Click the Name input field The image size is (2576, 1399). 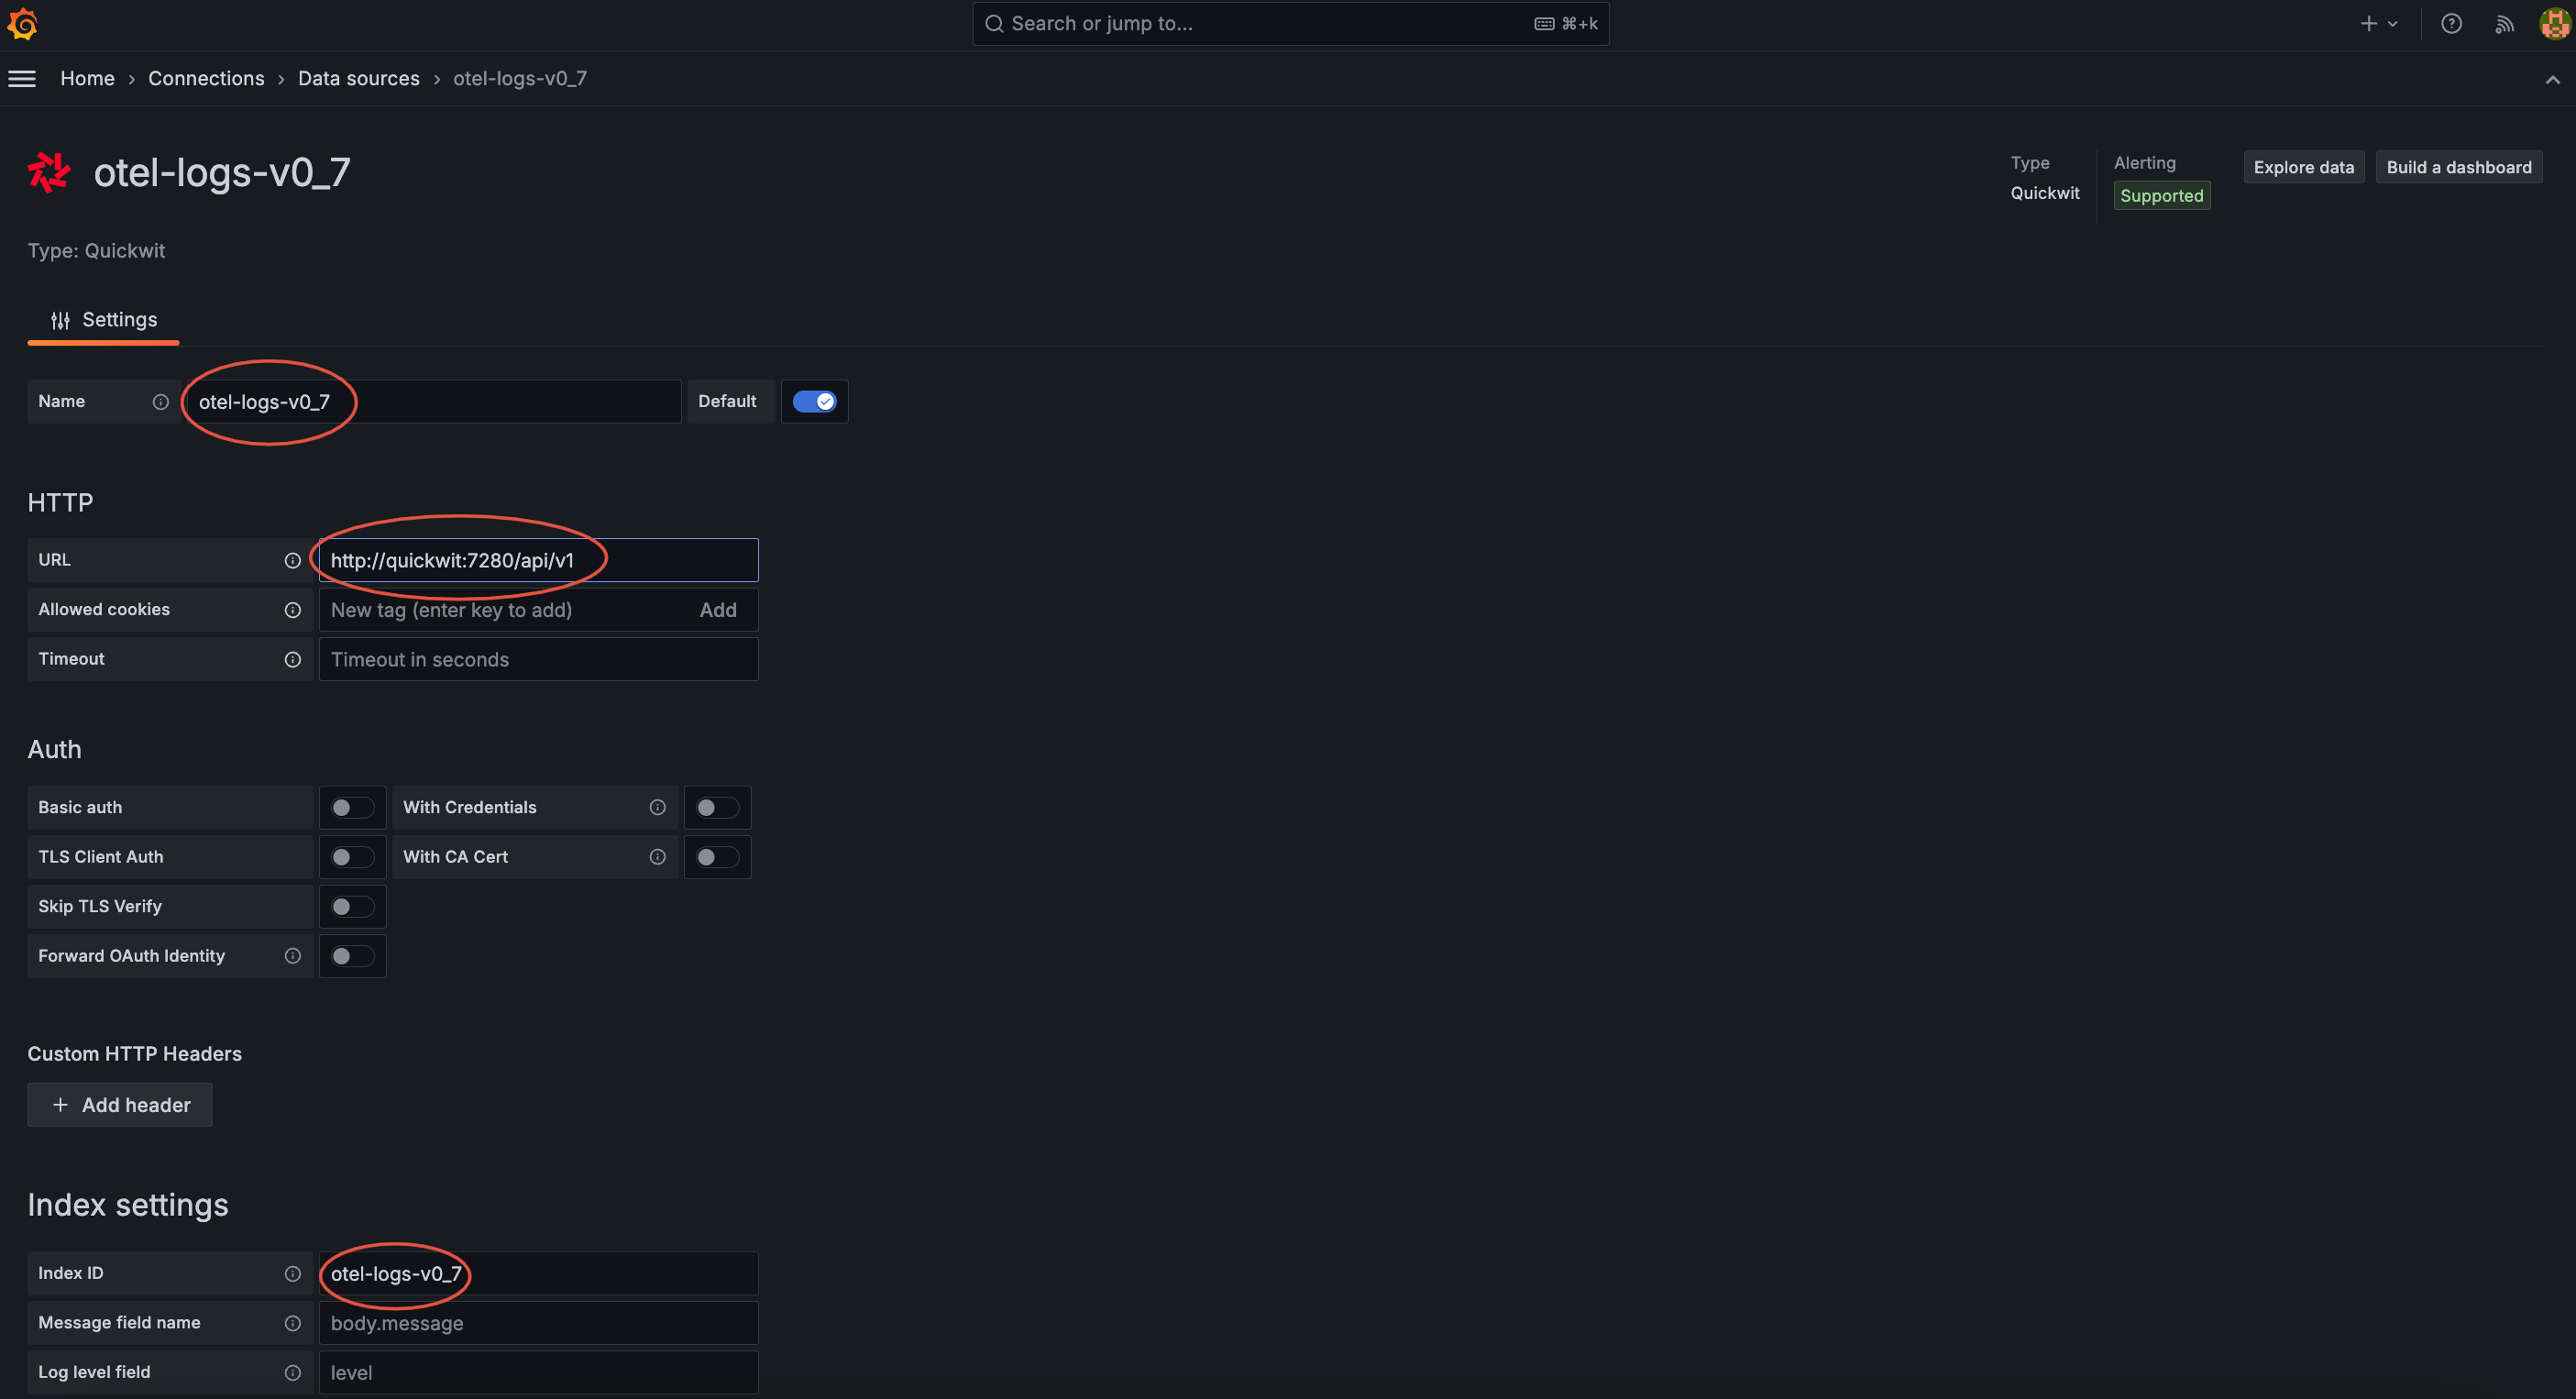pyautogui.click(x=434, y=402)
